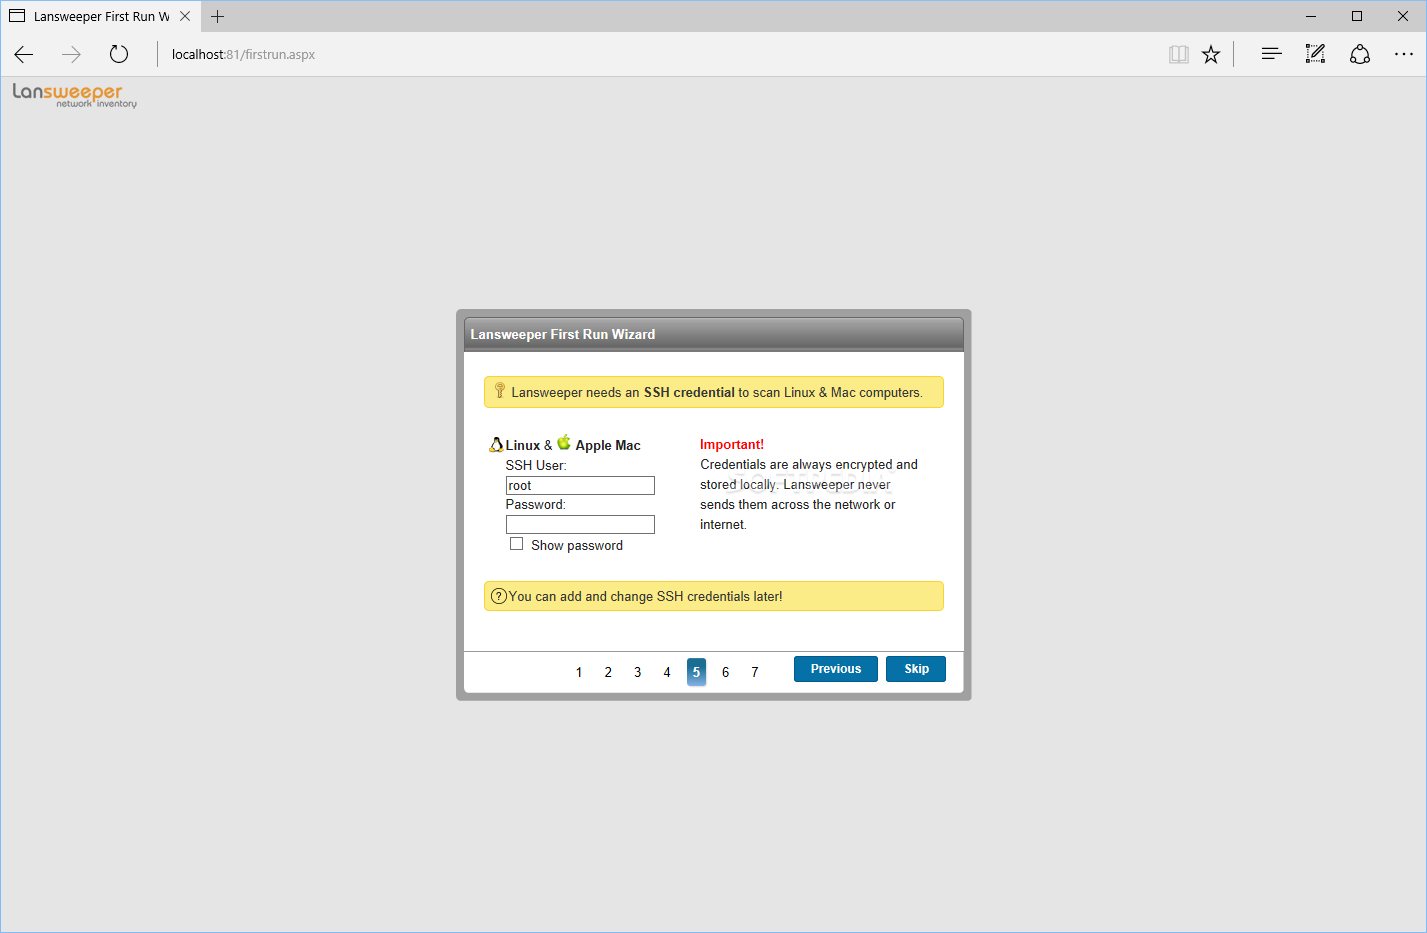Screen dimensions: 1427x933
Task: Click the SSH User field
Action: pos(580,485)
